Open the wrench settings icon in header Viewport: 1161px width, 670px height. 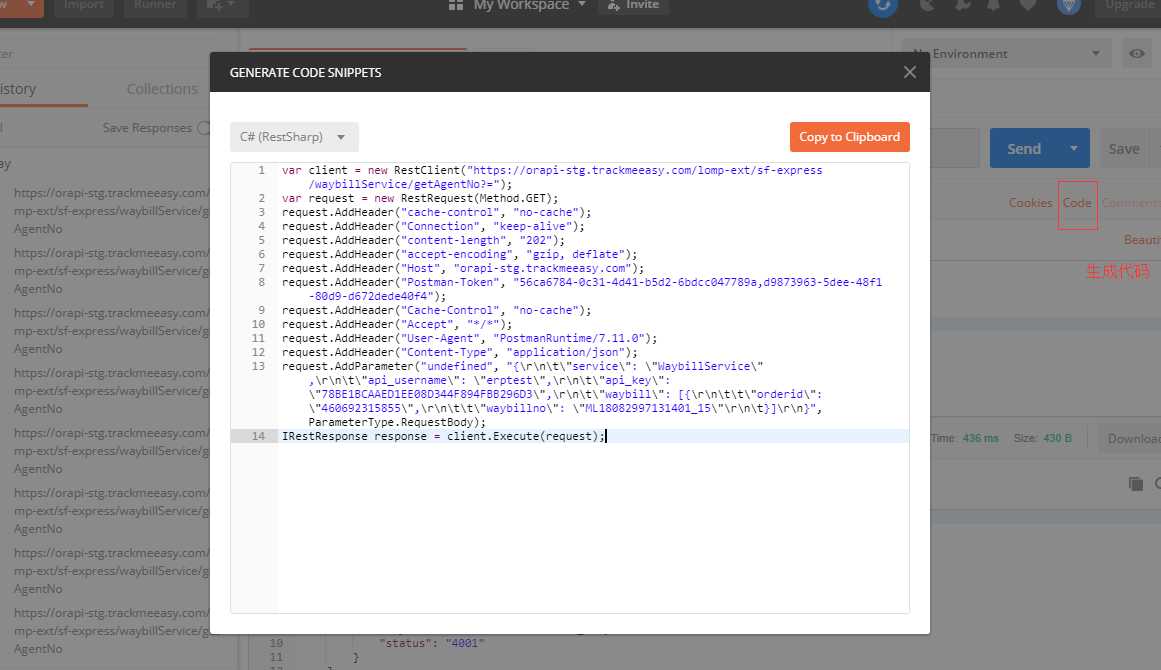coord(963,5)
